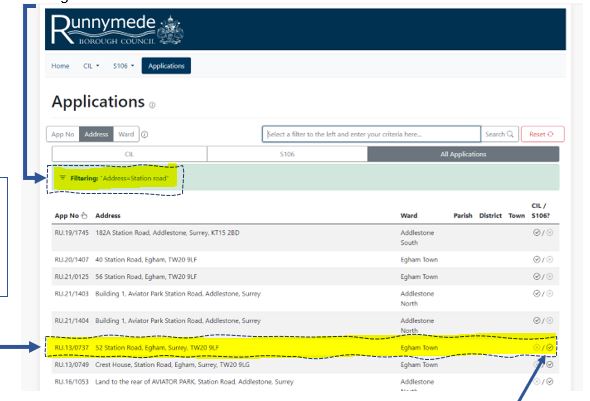Click S106 icon for RU.21/1403
This screenshot has width=590, height=401.
550,293
